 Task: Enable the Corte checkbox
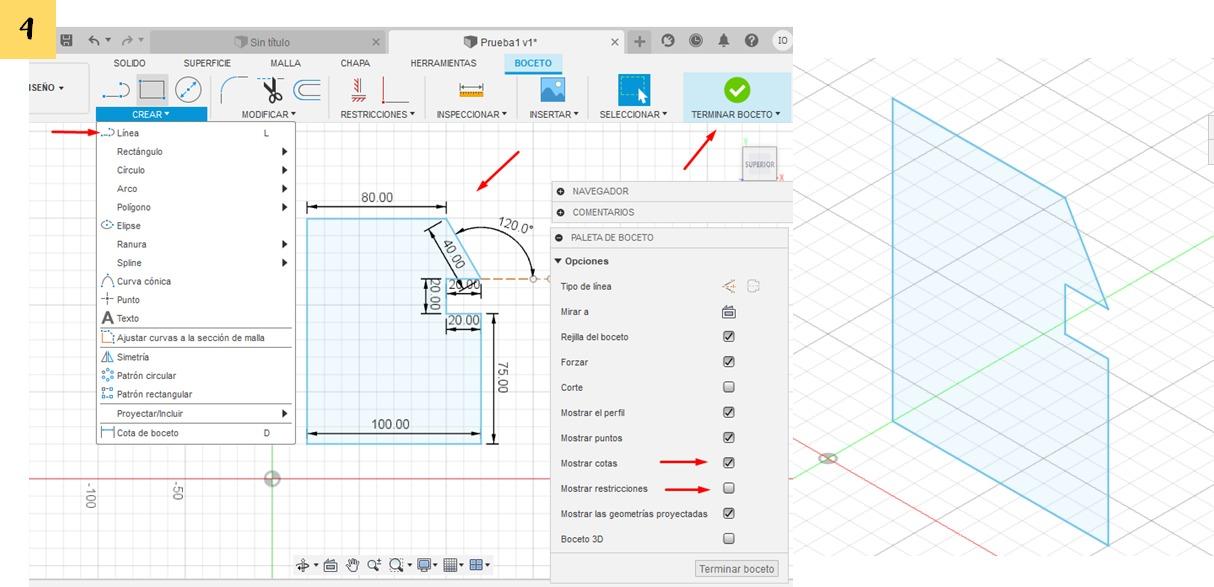[x=729, y=387]
